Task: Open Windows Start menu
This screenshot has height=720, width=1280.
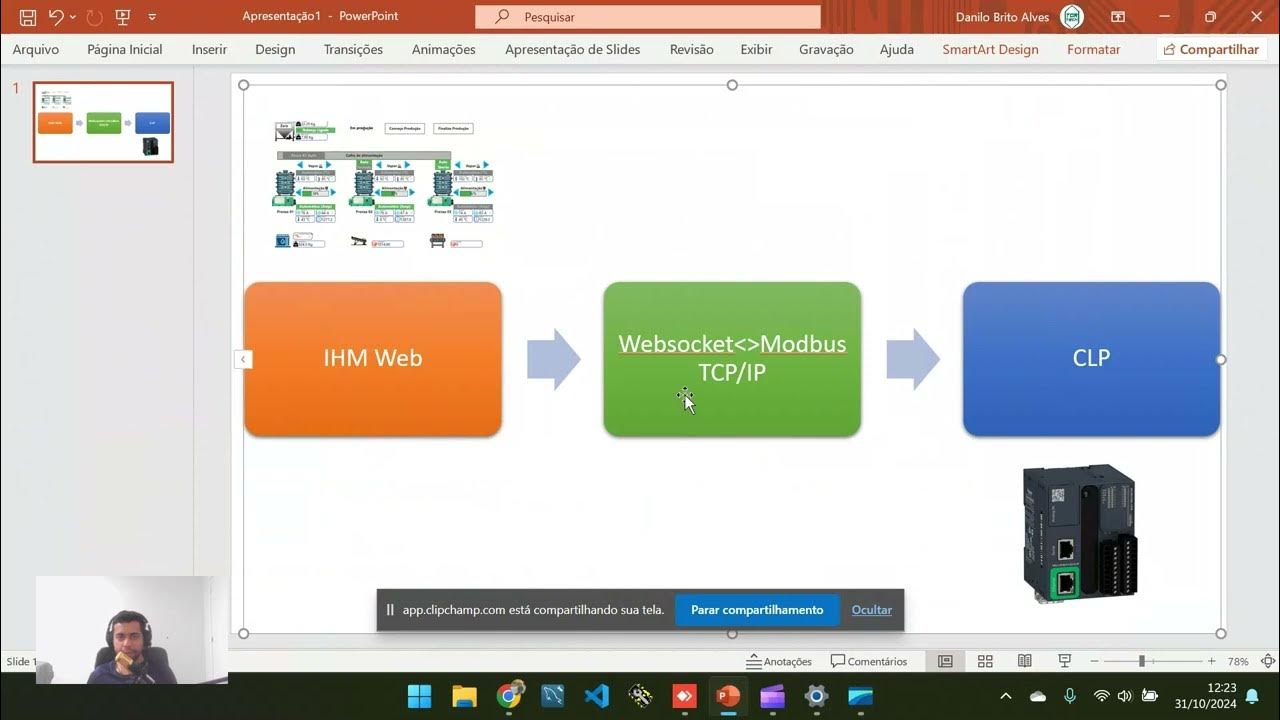Action: click(x=419, y=696)
